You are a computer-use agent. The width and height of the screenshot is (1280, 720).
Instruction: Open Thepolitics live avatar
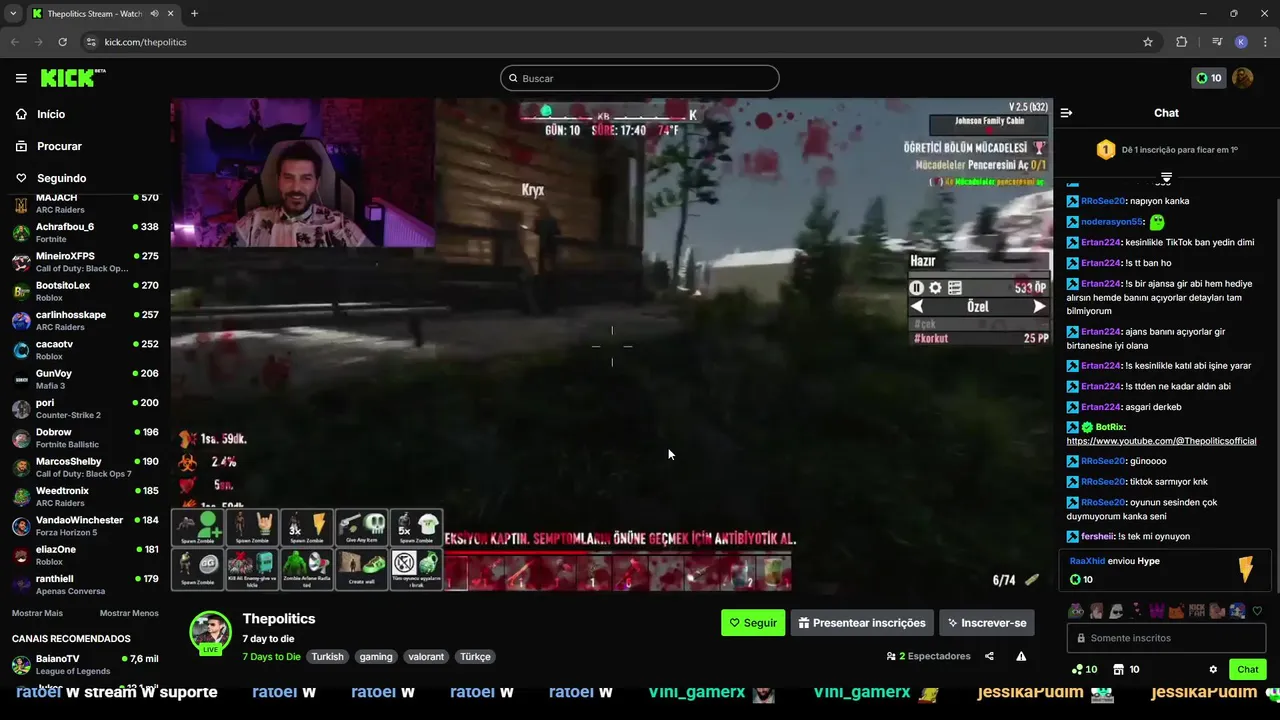point(211,633)
